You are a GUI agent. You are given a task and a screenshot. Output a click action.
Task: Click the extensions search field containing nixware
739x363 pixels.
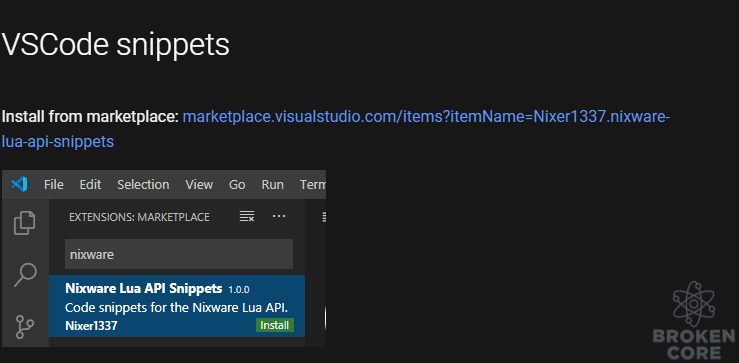click(x=179, y=254)
